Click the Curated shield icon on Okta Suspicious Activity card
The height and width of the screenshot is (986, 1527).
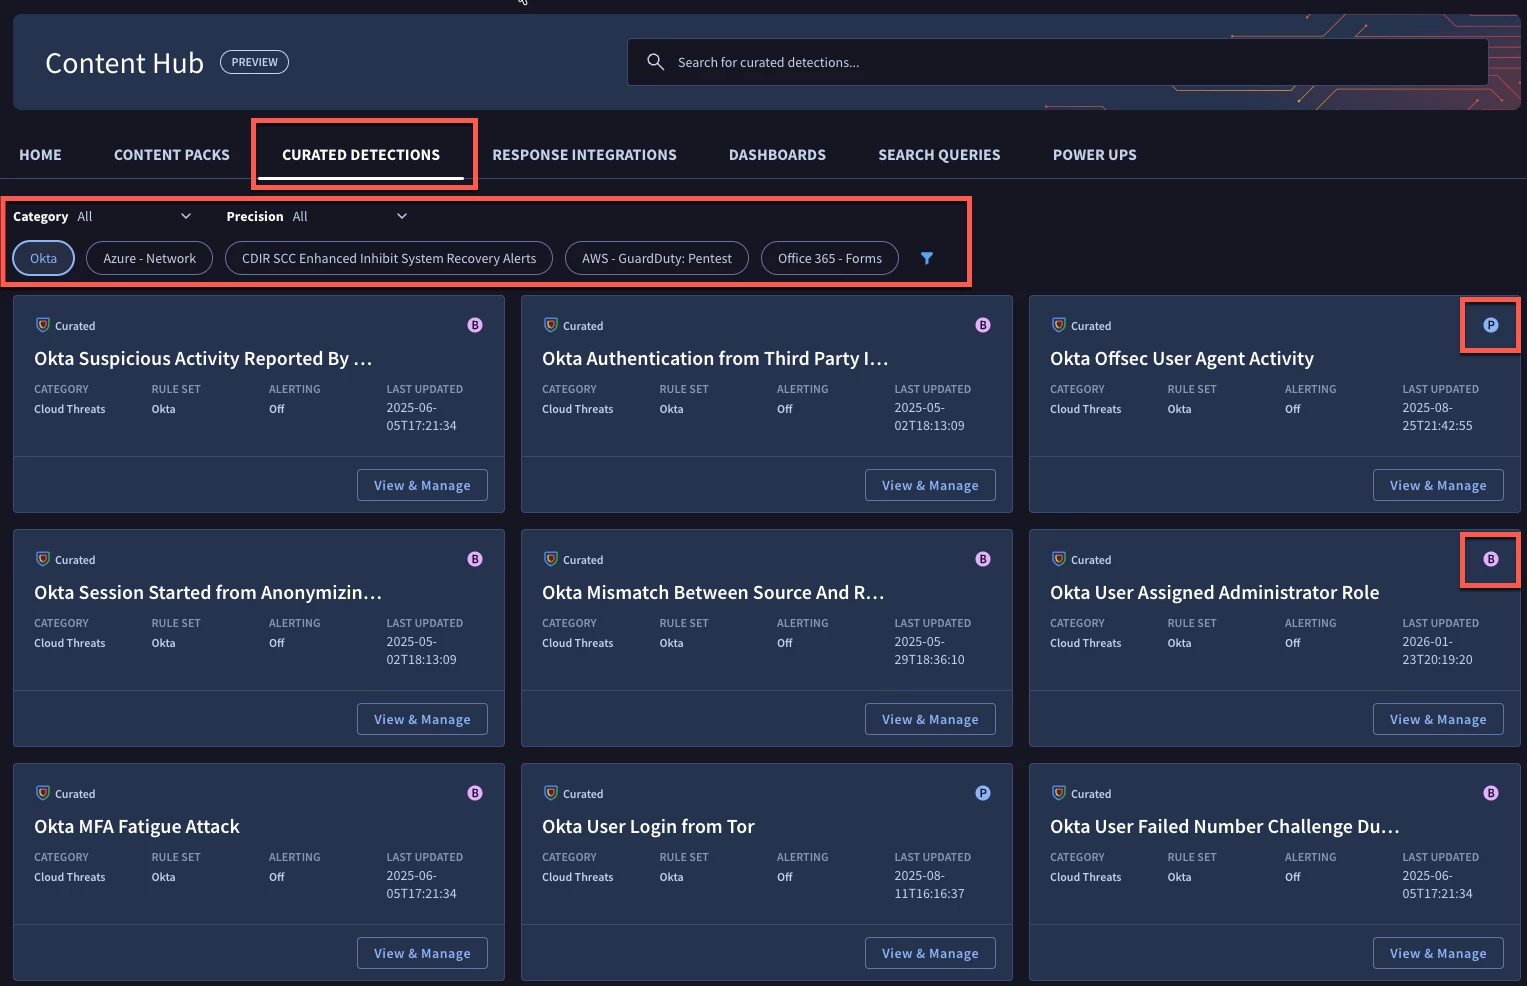[43, 325]
